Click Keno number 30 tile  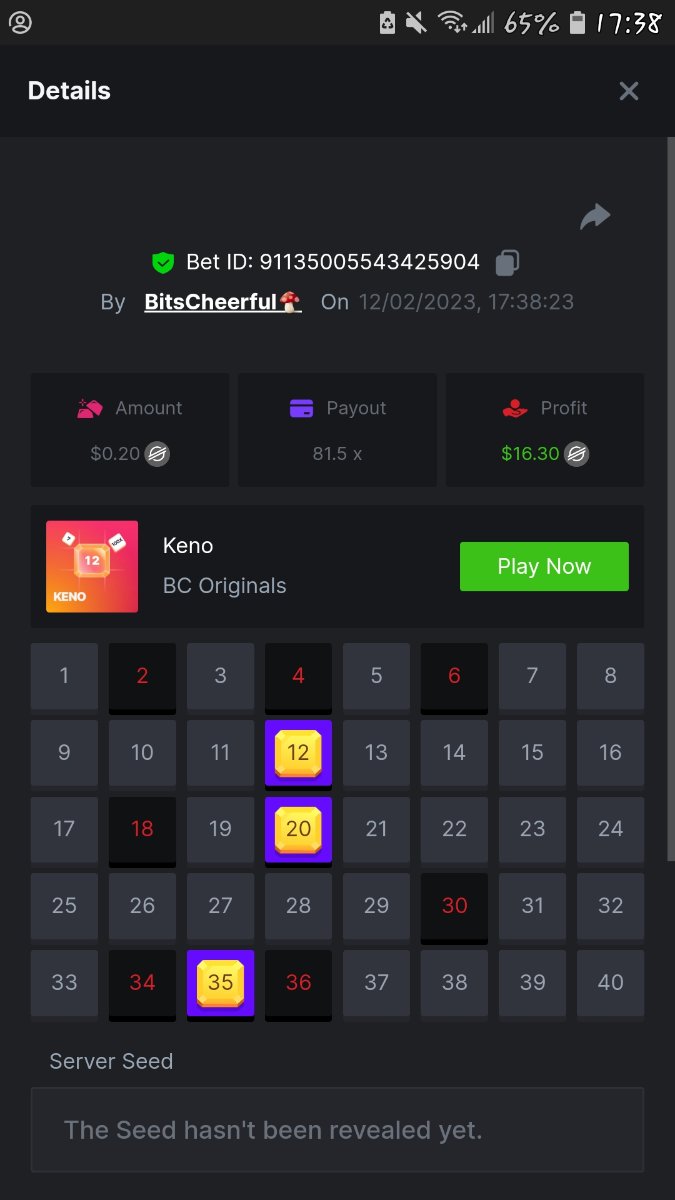click(454, 907)
